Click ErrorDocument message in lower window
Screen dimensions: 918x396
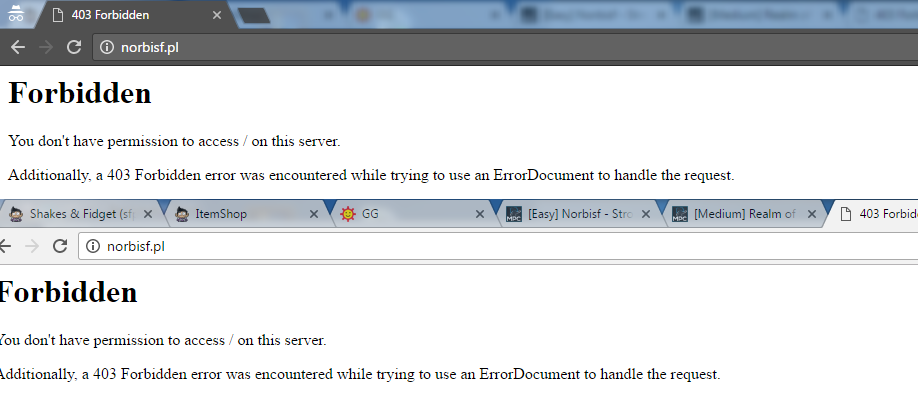[360, 374]
